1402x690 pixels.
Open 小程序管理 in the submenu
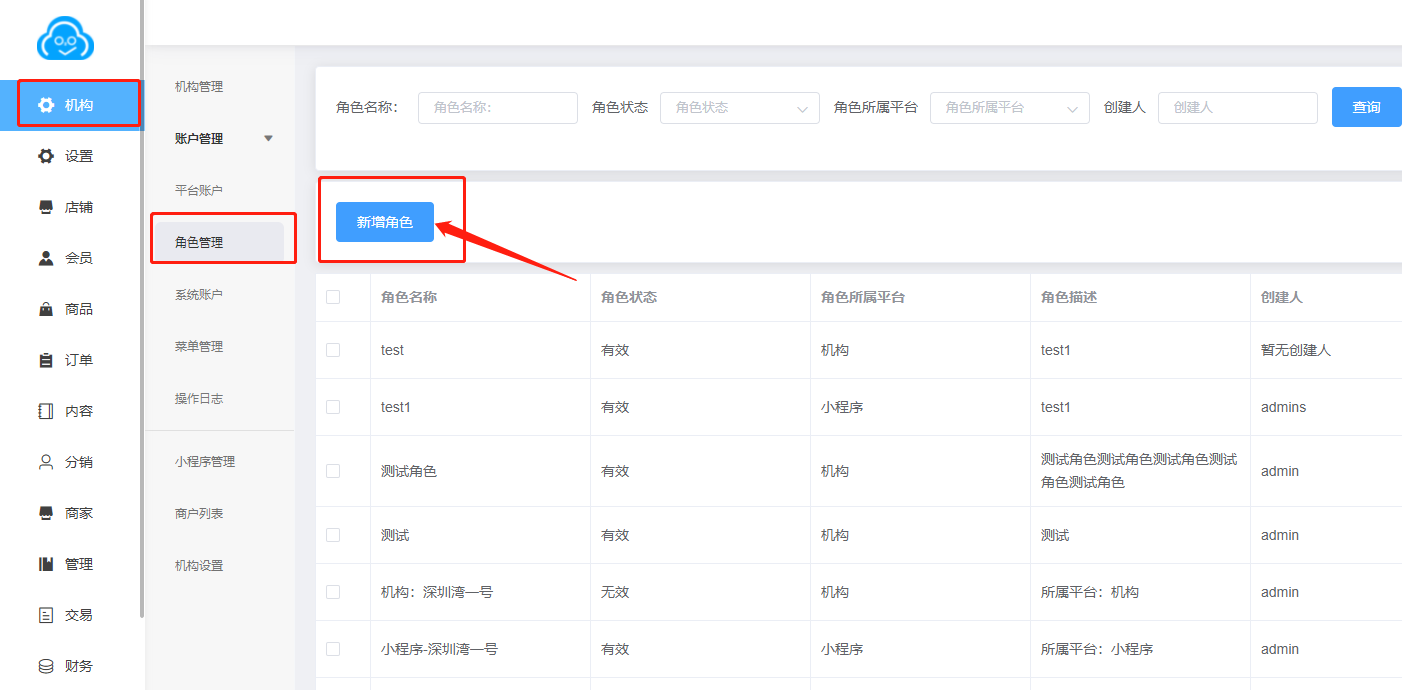(x=205, y=462)
